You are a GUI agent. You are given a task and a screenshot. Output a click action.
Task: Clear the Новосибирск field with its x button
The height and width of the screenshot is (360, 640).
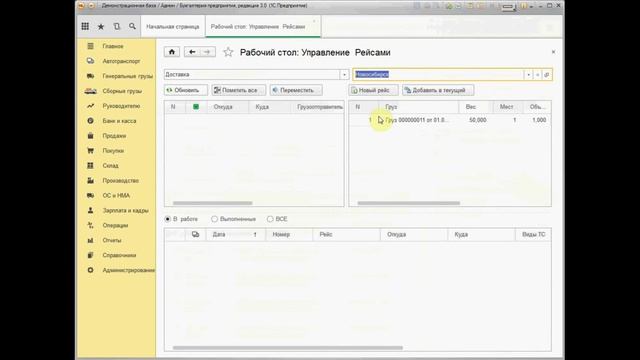click(538, 75)
